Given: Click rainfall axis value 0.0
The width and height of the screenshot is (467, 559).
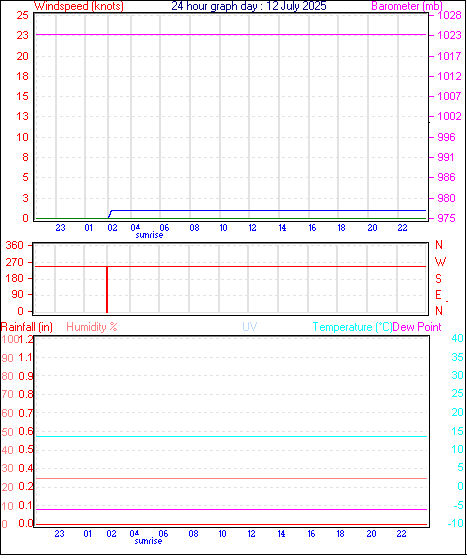Looking at the screenshot, I should (x=25, y=523).
